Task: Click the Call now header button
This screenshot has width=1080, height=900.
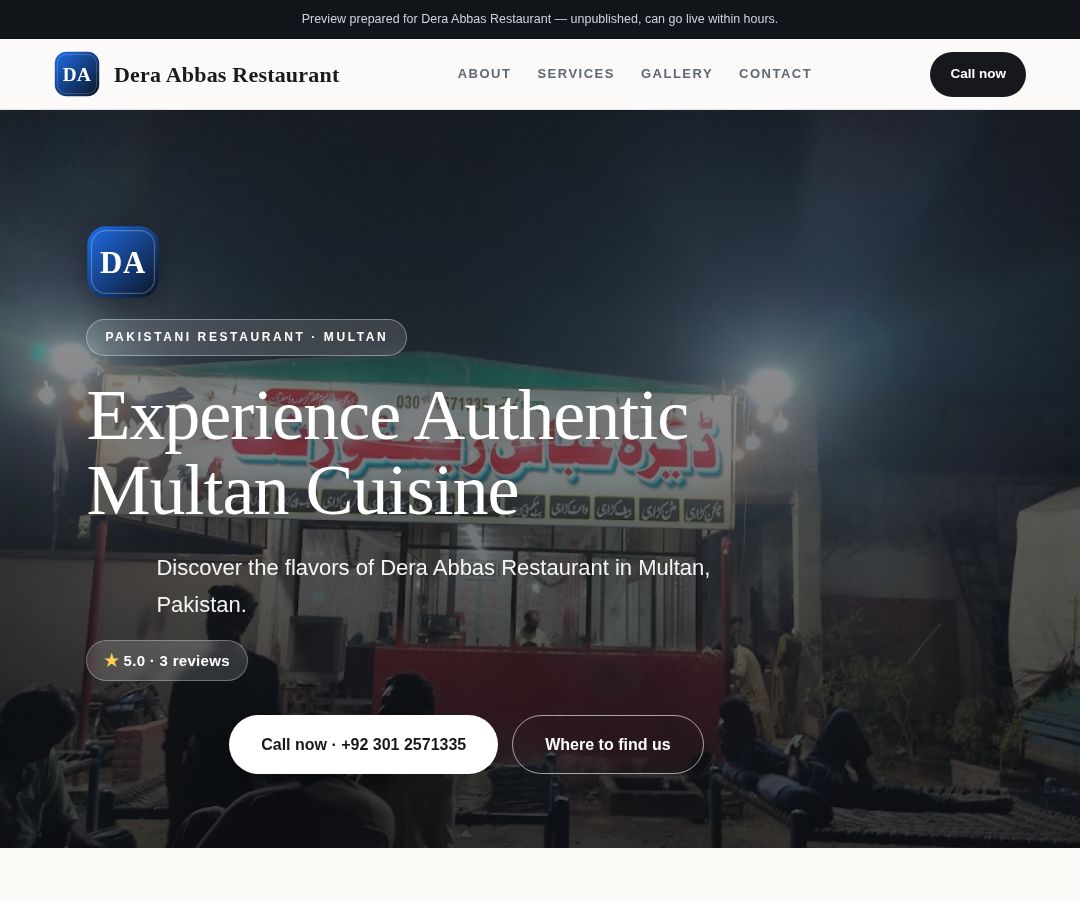Action: [977, 74]
